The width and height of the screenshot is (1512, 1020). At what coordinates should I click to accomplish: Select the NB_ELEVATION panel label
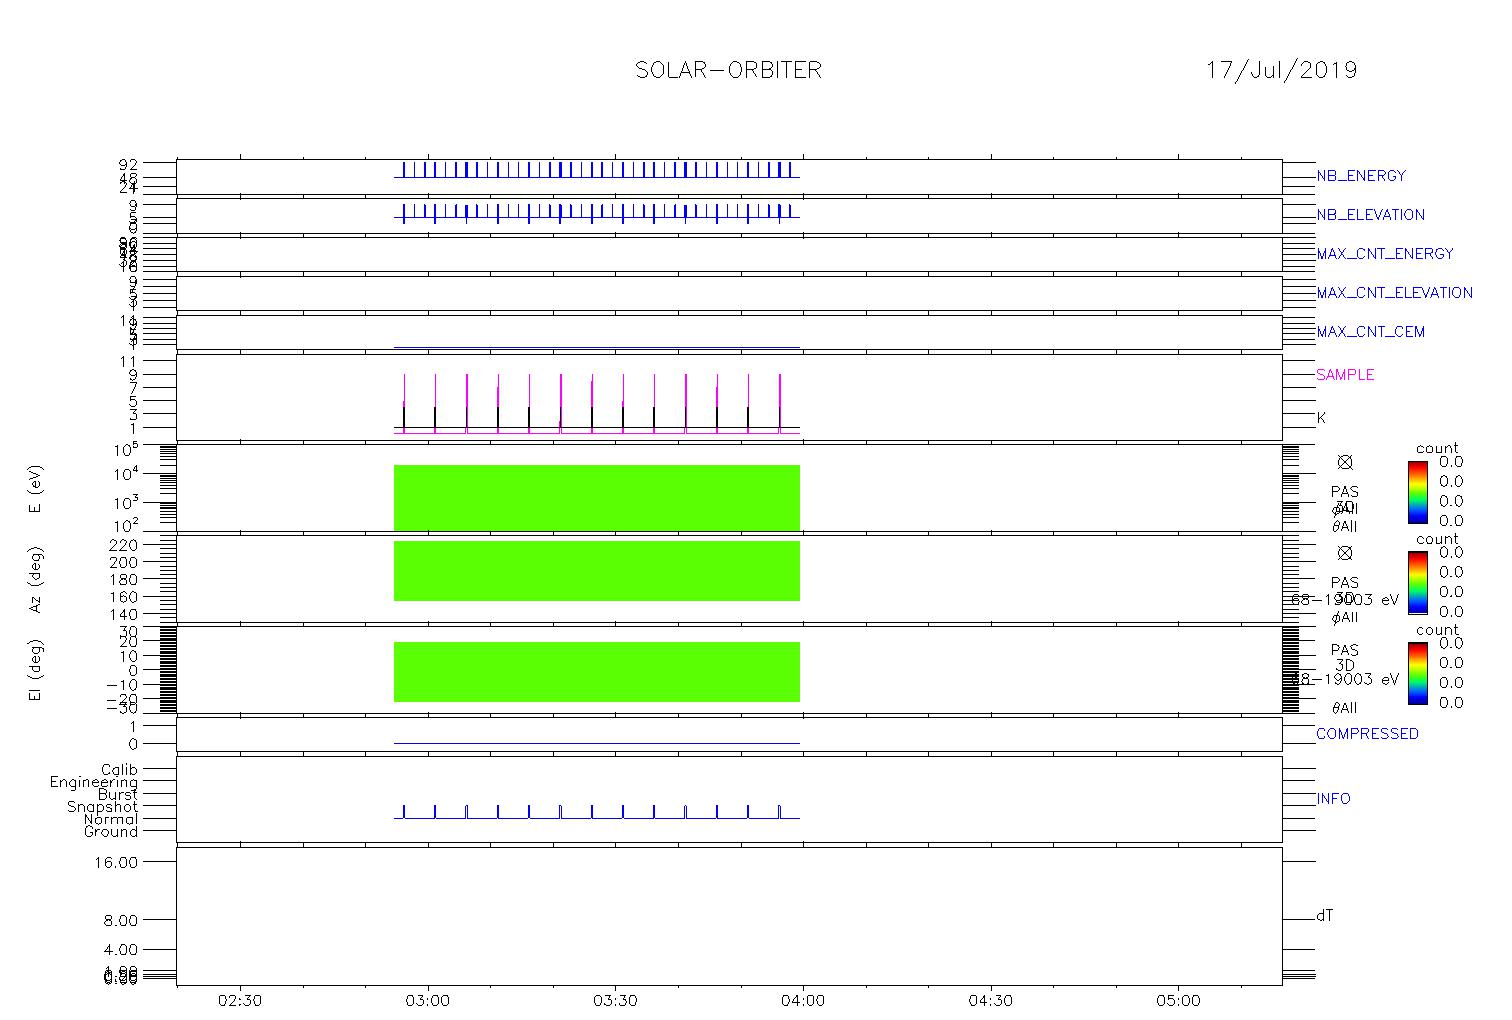coord(1371,215)
